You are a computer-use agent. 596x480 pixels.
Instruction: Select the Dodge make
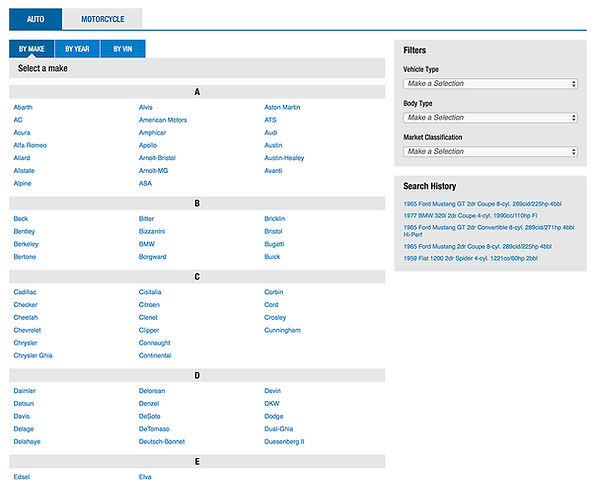pyautogui.click(x=274, y=416)
